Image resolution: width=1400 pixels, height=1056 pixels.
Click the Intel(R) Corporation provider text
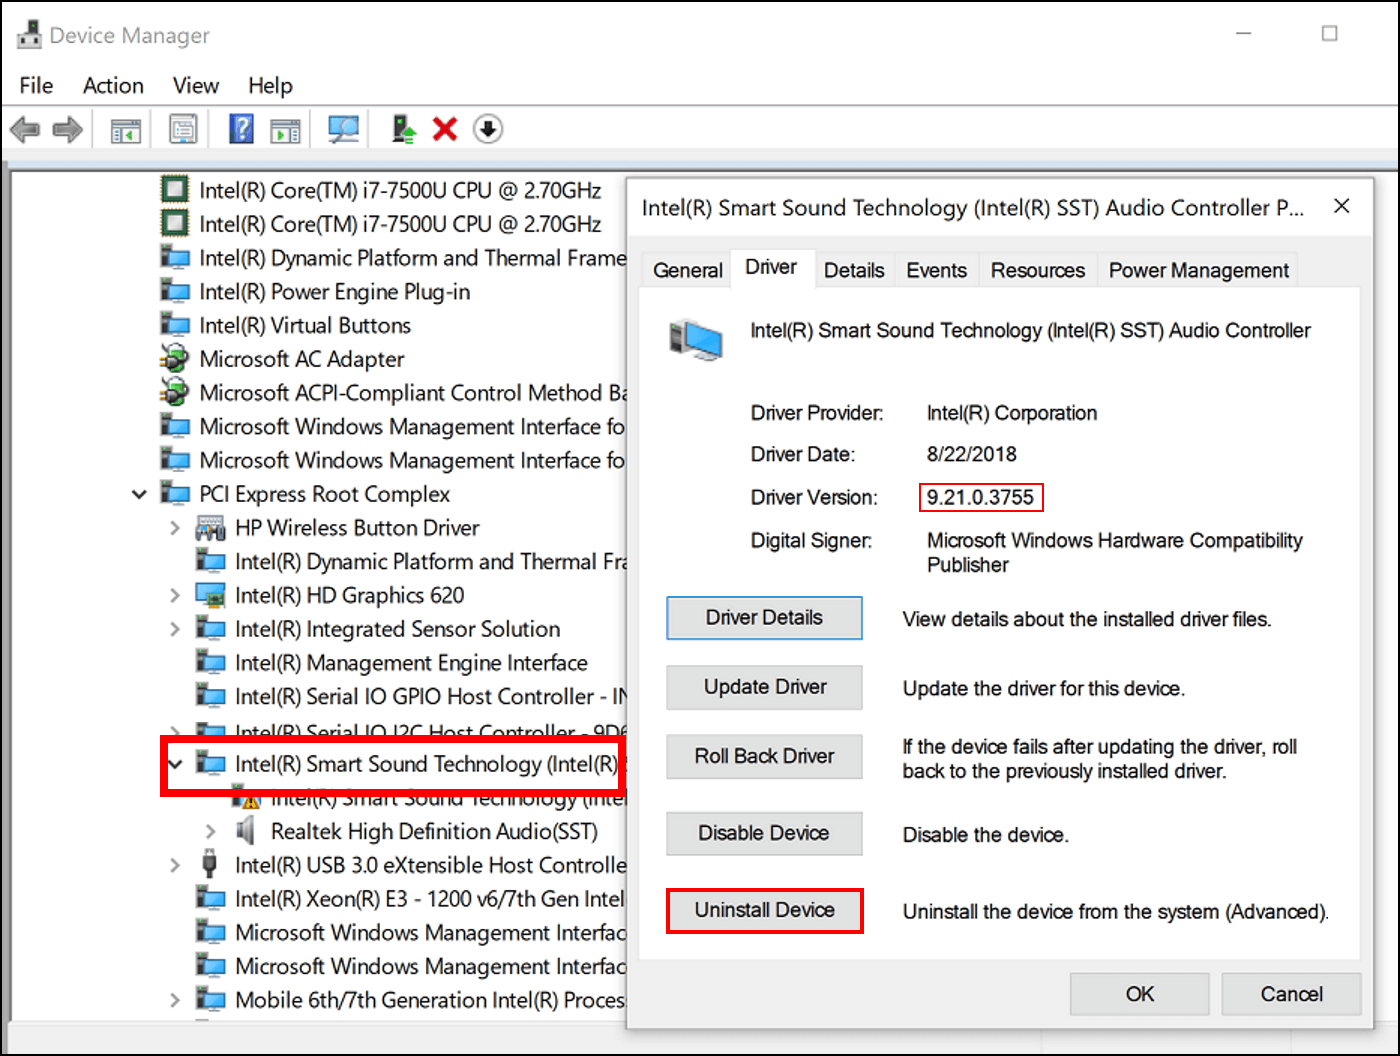click(1011, 413)
